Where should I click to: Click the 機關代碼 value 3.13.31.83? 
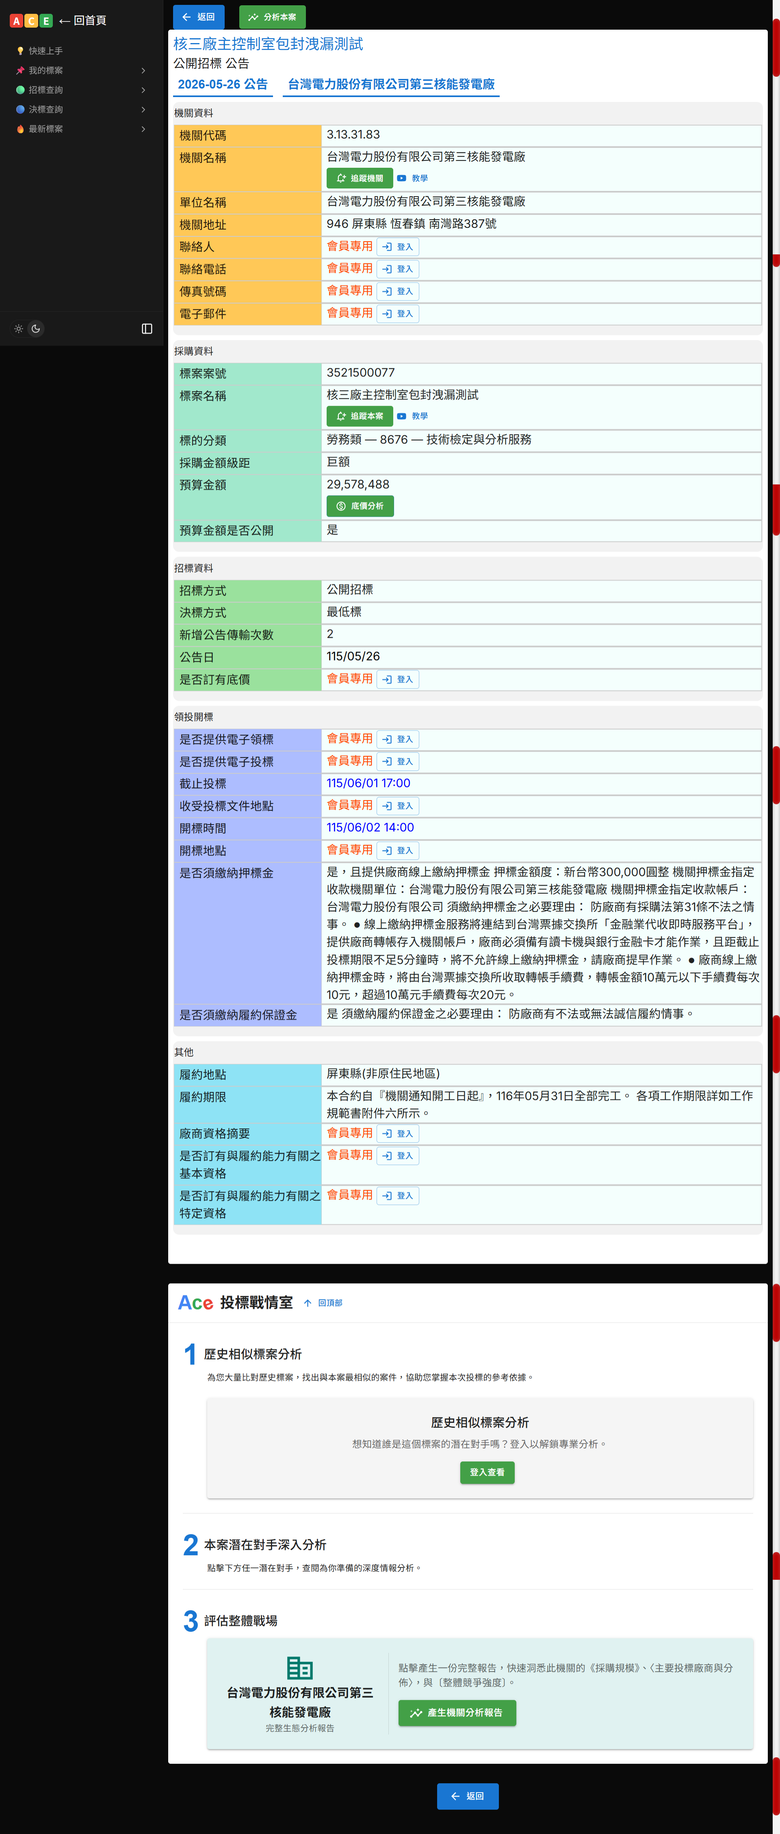(x=353, y=135)
